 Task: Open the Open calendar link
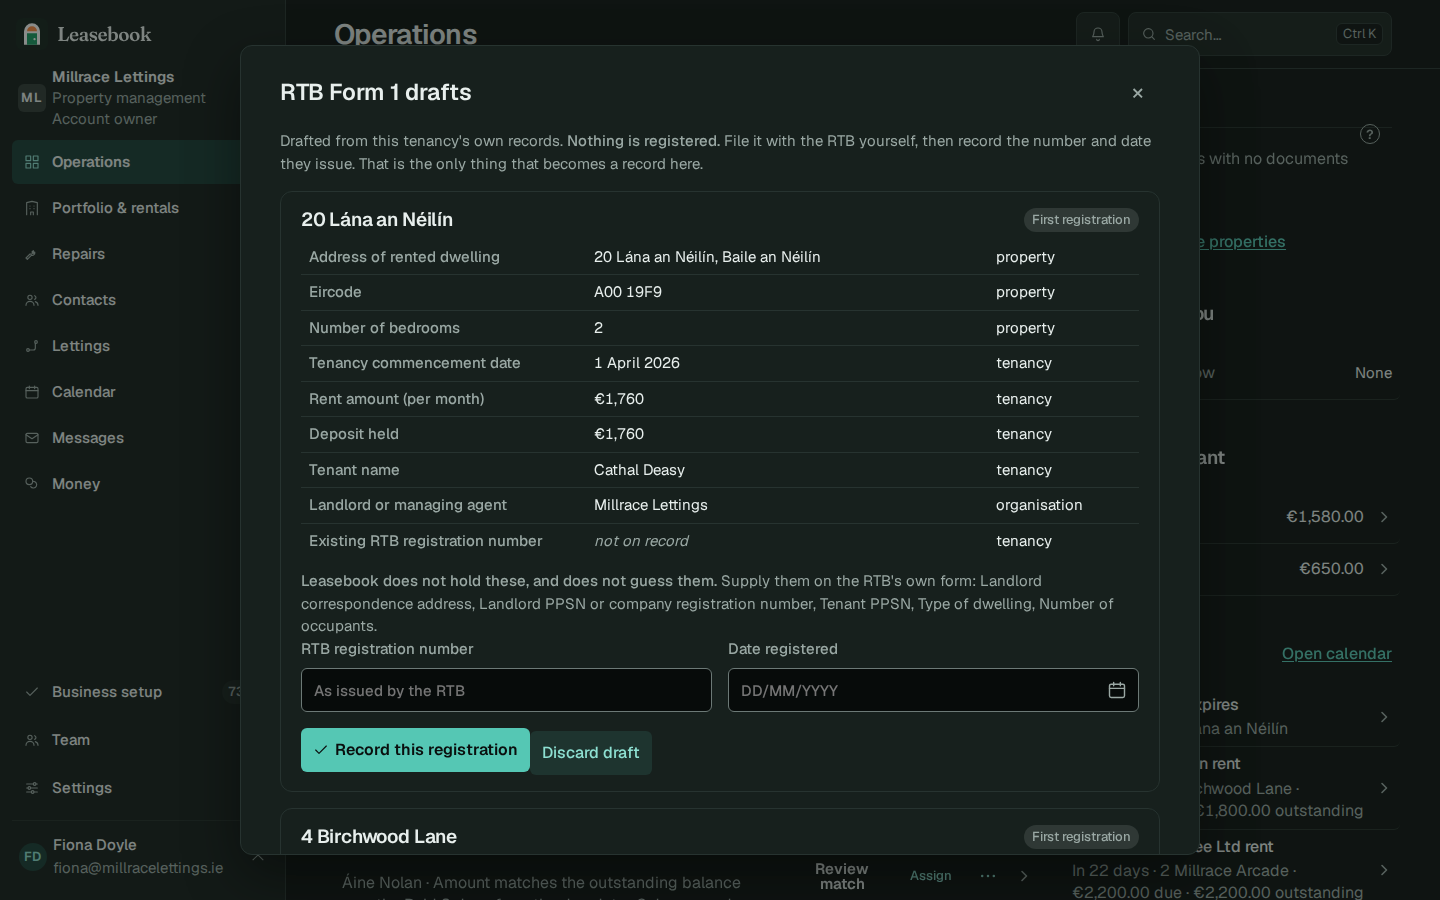coord(1336,654)
